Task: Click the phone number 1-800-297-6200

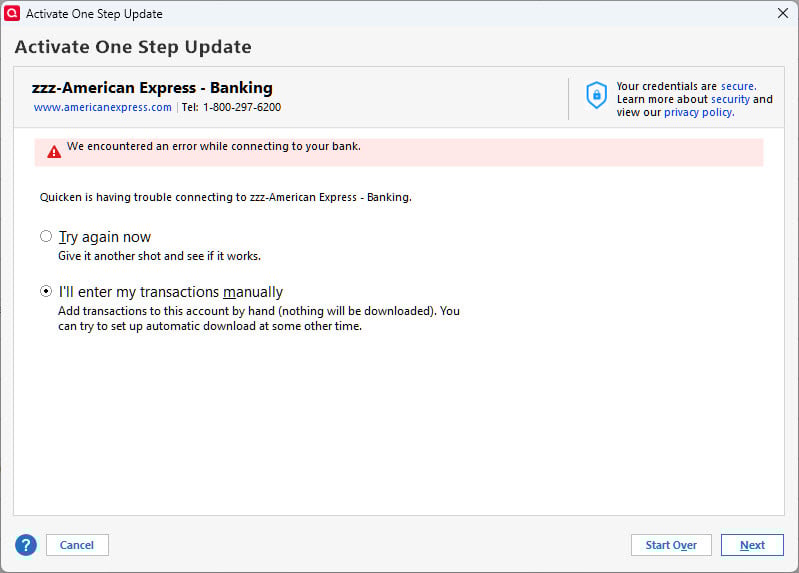Action: [242, 107]
